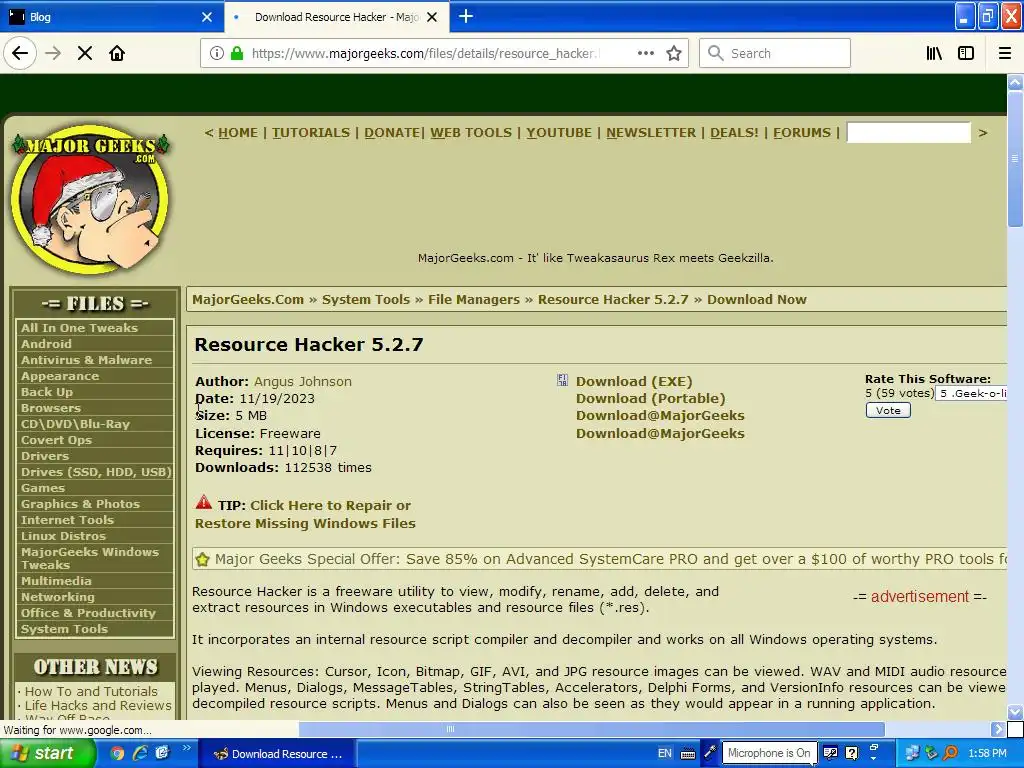Click the forward navigation arrow
The image size is (1024, 768).
coord(53,53)
